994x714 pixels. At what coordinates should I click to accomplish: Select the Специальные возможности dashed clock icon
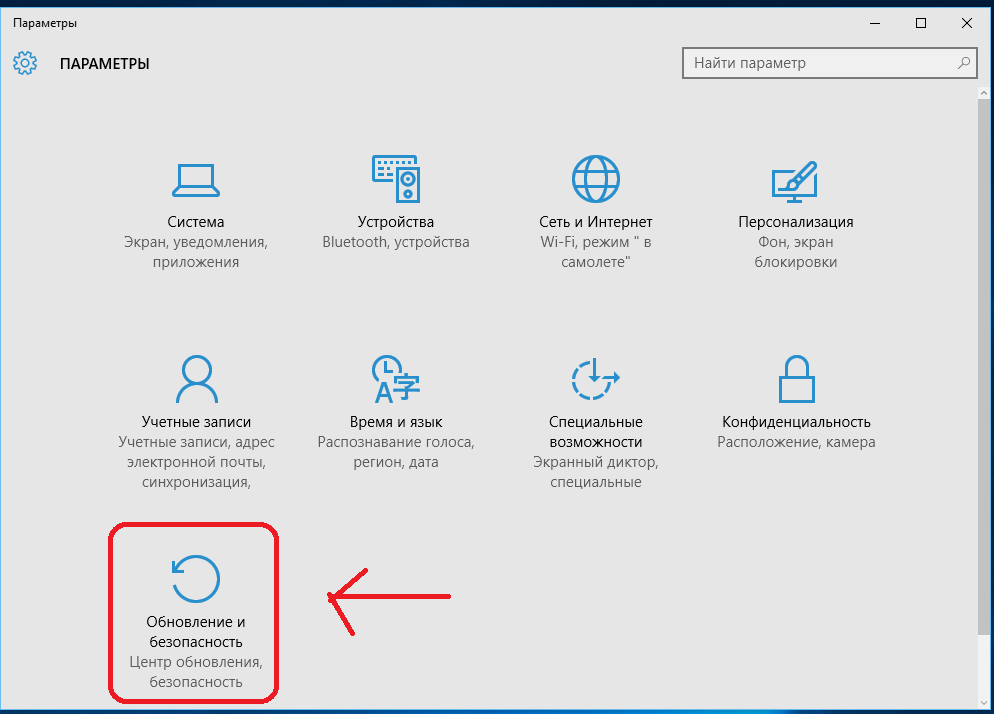(x=596, y=379)
